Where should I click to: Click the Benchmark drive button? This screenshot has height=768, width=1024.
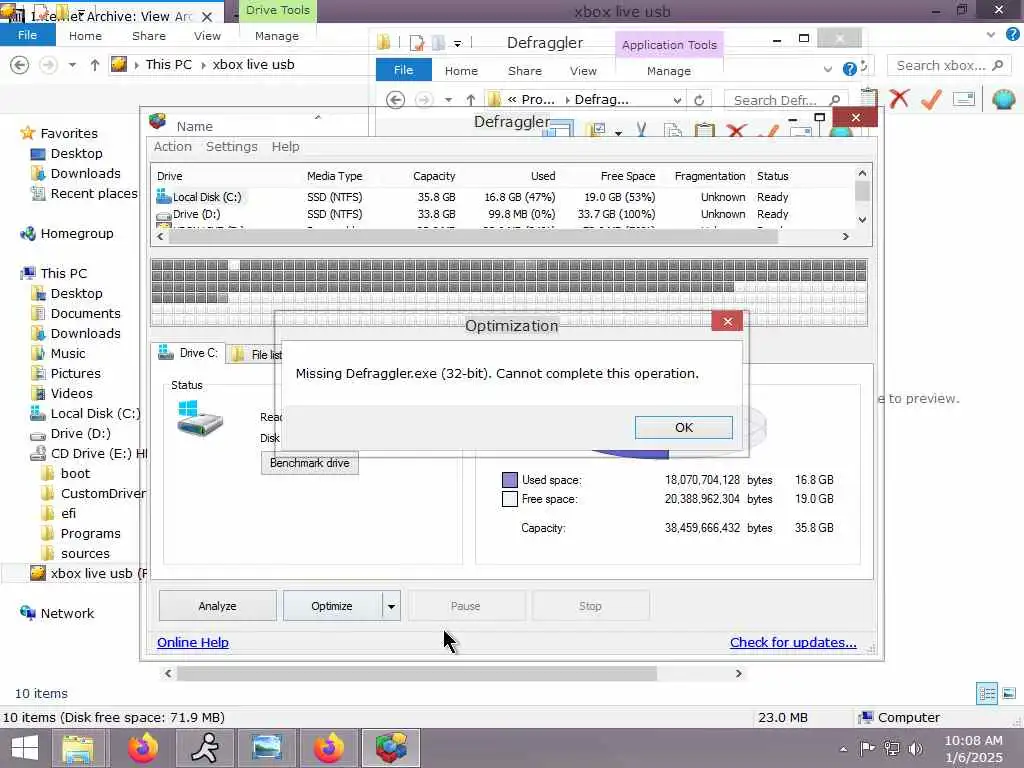click(310, 463)
